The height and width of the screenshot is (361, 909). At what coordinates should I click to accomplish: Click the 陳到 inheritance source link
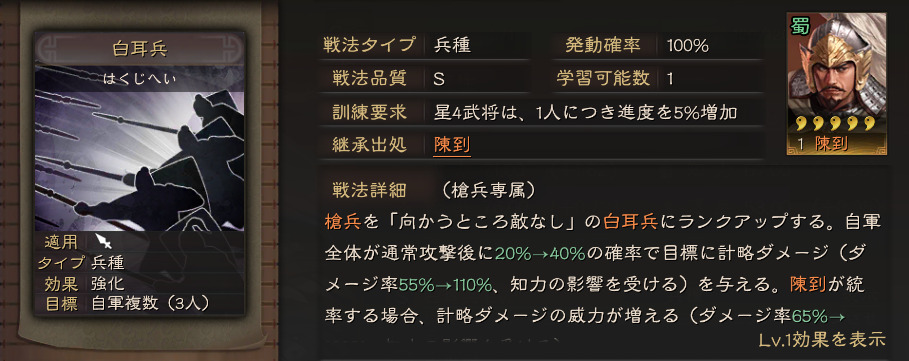point(452,145)
